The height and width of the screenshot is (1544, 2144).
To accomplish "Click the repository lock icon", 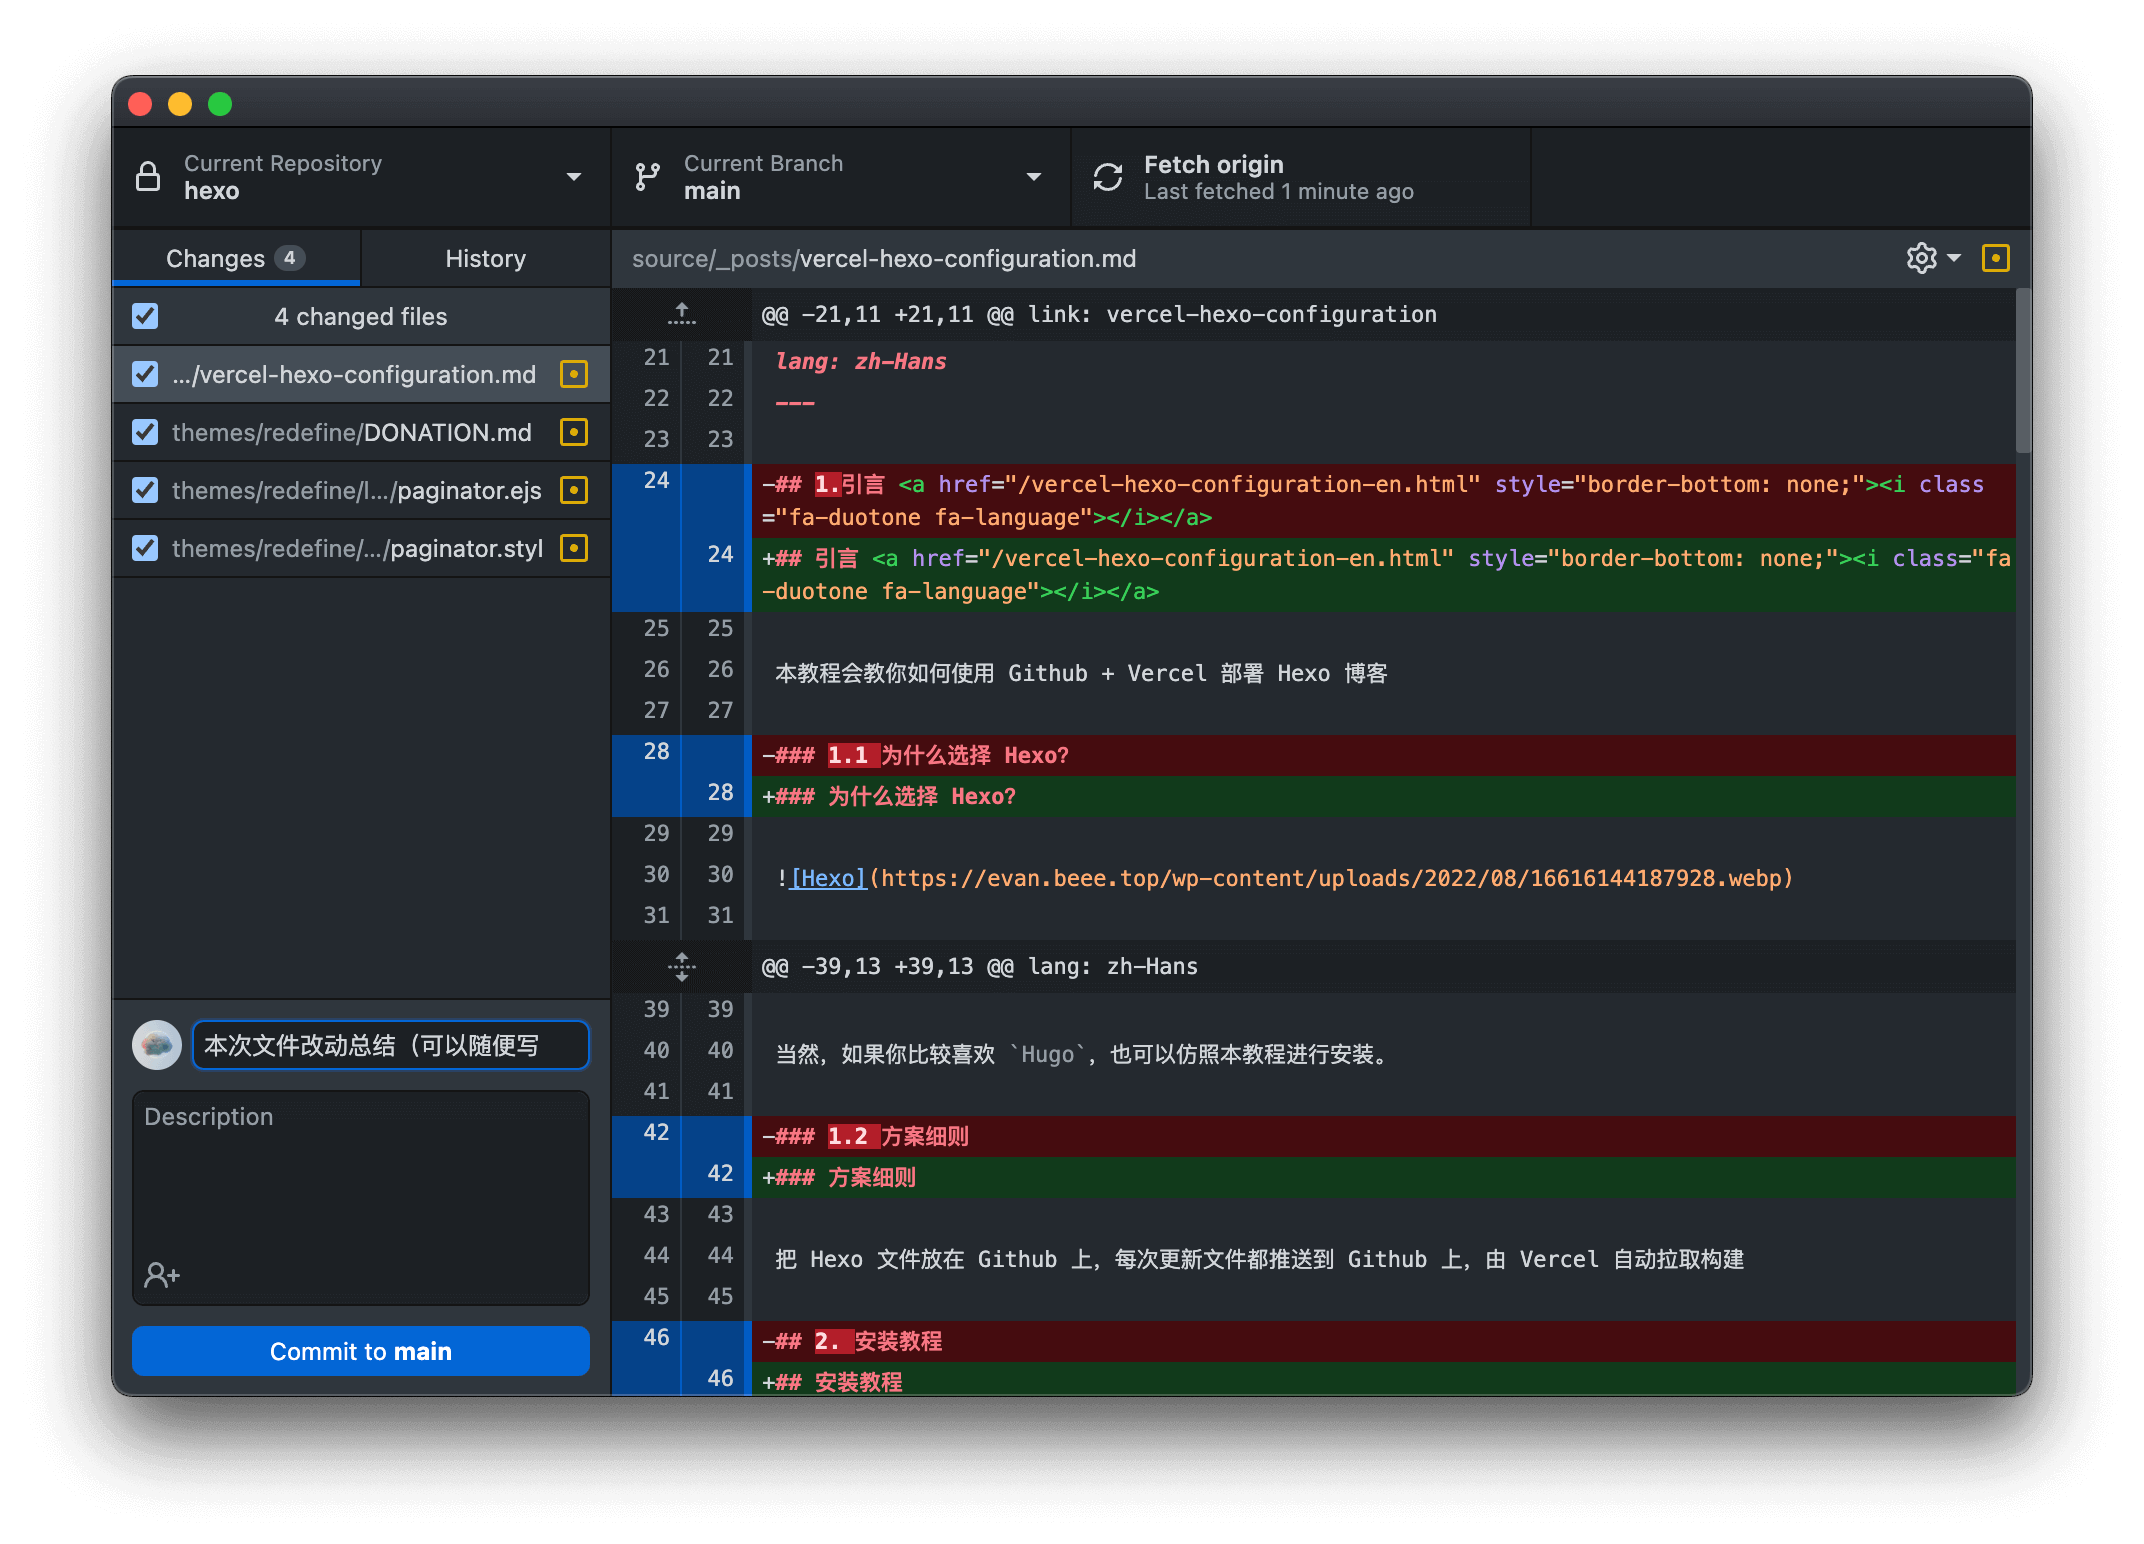I will tap(148, 177).
